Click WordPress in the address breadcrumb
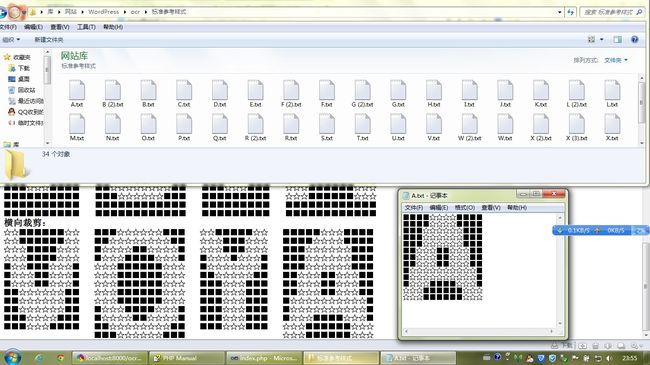 click(x=103, y=12)
